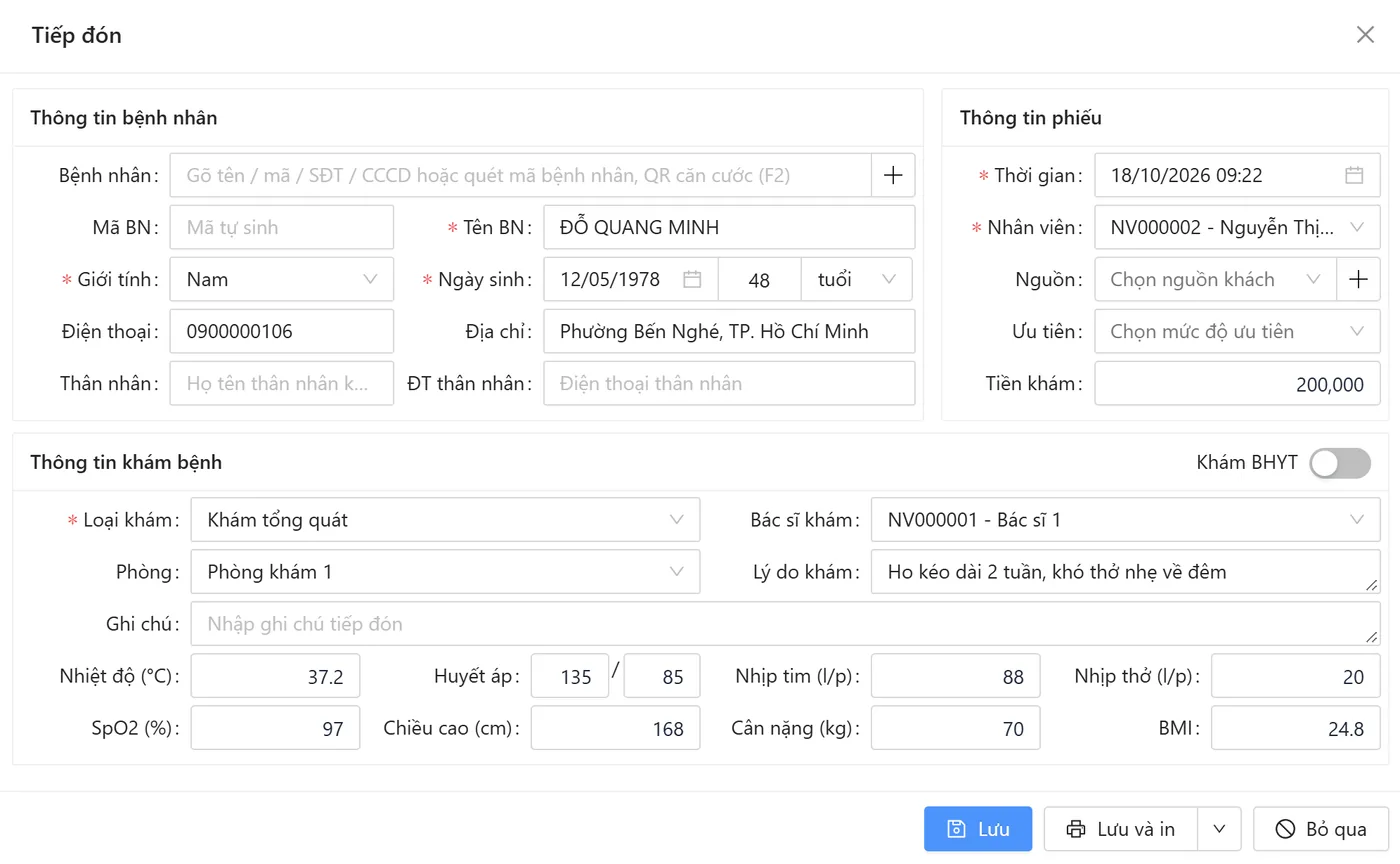
Task: Click the Mã BN input field
Action: [x=282, y=227]
